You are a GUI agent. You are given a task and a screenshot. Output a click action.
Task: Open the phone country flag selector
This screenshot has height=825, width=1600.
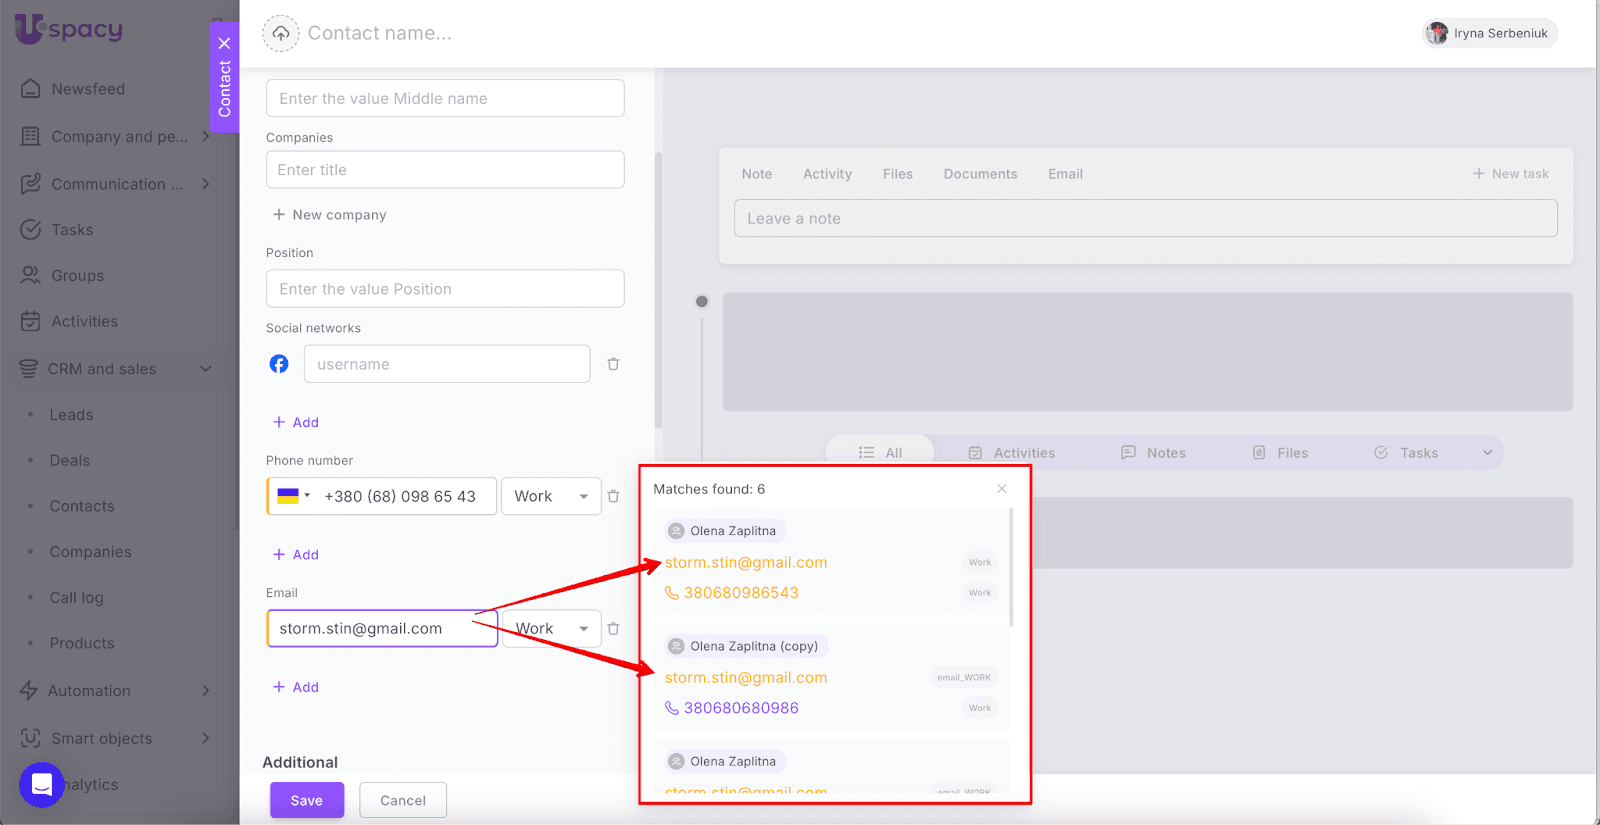[293, 496]
